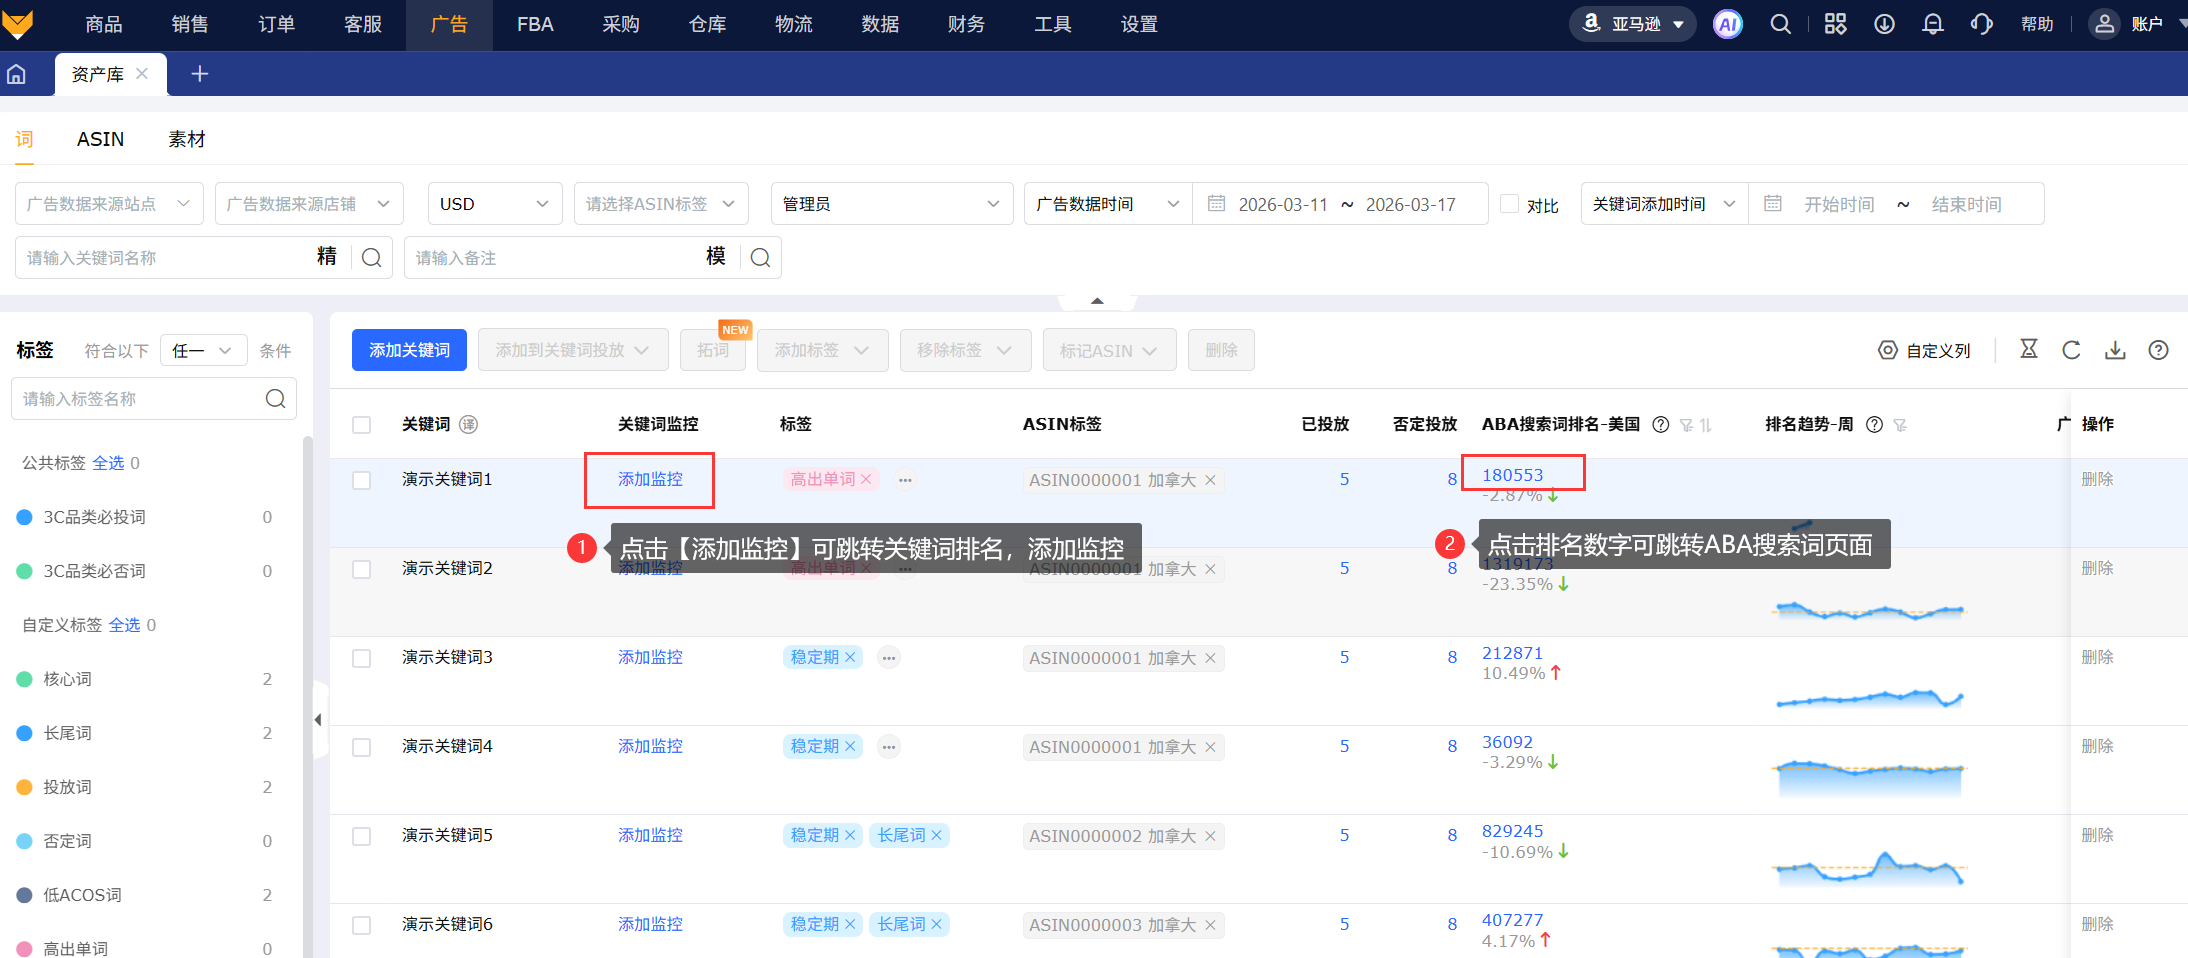Click the download export icon above table
This screenshot has width=2188, height=958.
pyautogui.click(x=2115, y=350)
